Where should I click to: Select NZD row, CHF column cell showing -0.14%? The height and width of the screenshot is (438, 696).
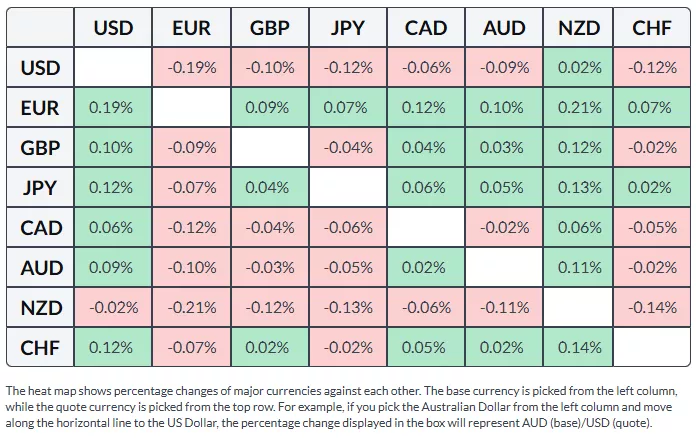652,308
